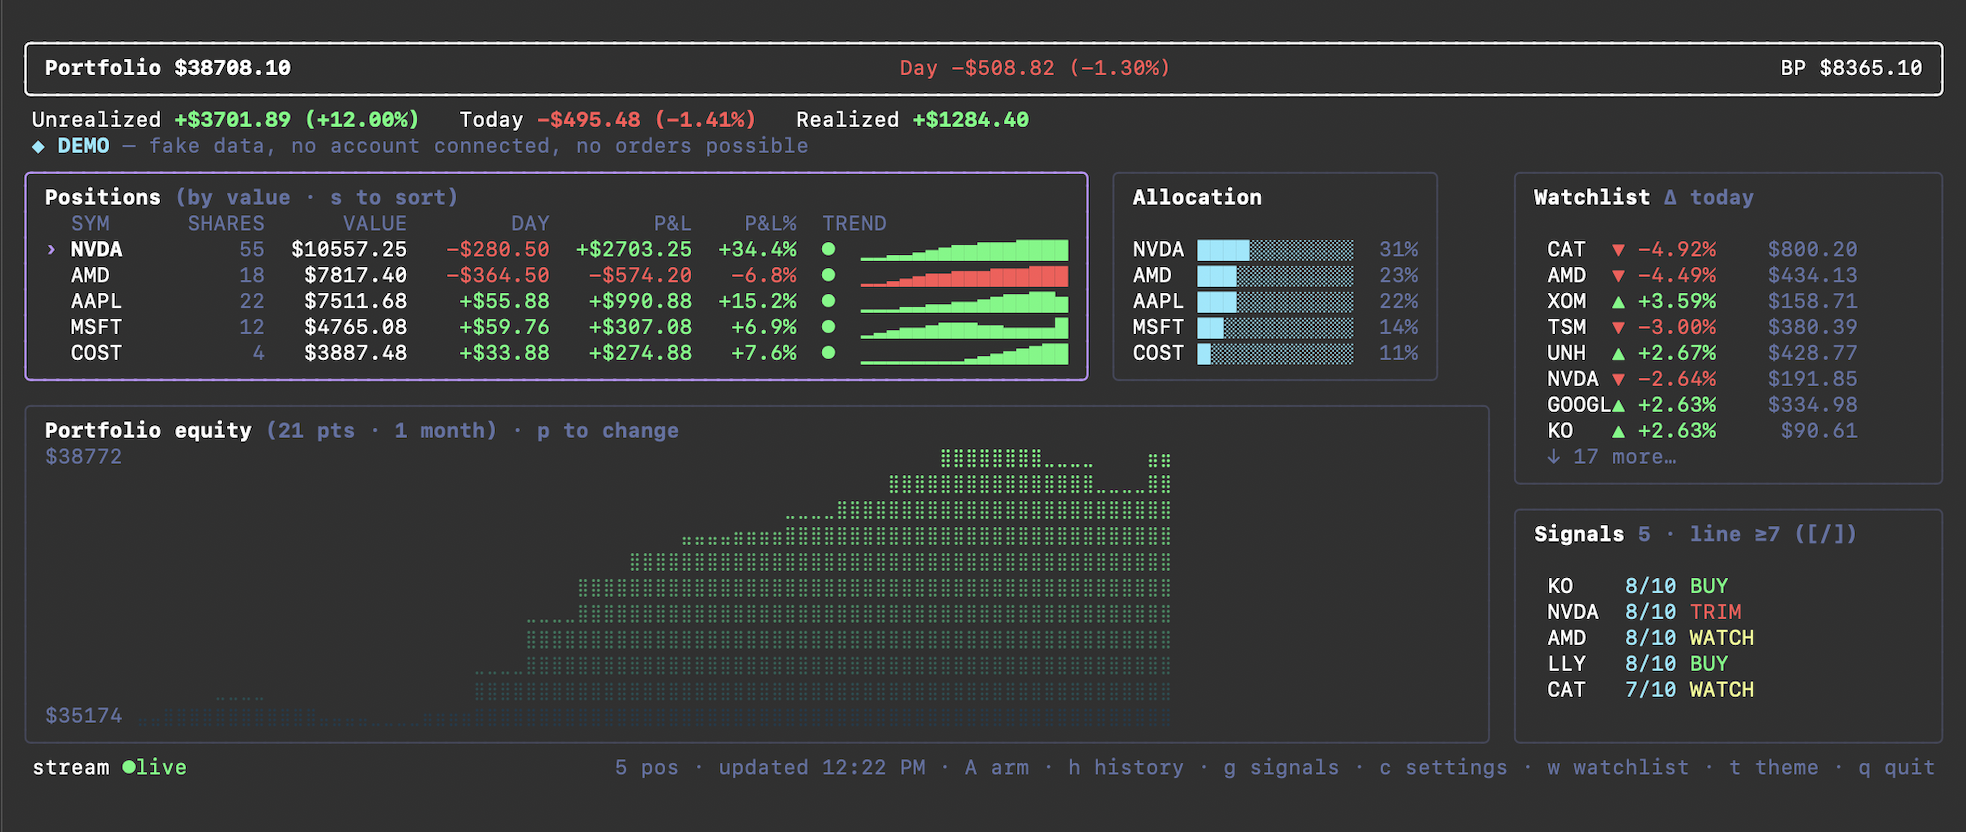This screenshot has width=1966, height=832.
Task: Click the green up arrow beside KO in Watchlist
Action: 1618,431
